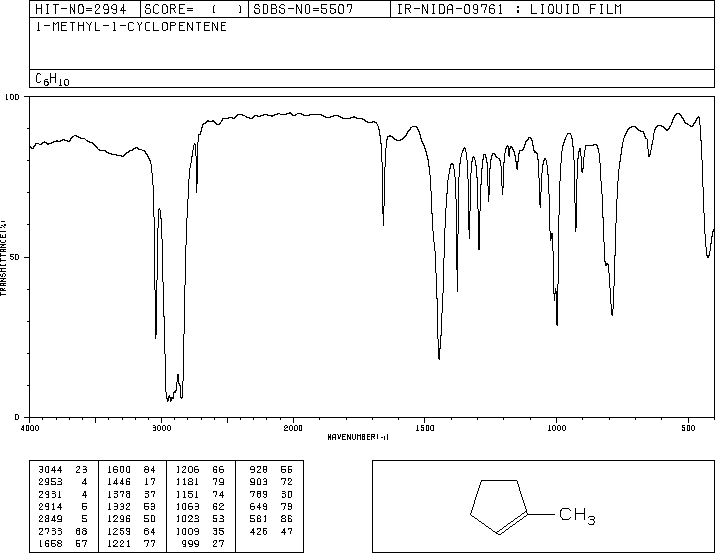This screenshot has width=715, height=553.
Task: Select peak table entry 1600
Action: point(131,470)
